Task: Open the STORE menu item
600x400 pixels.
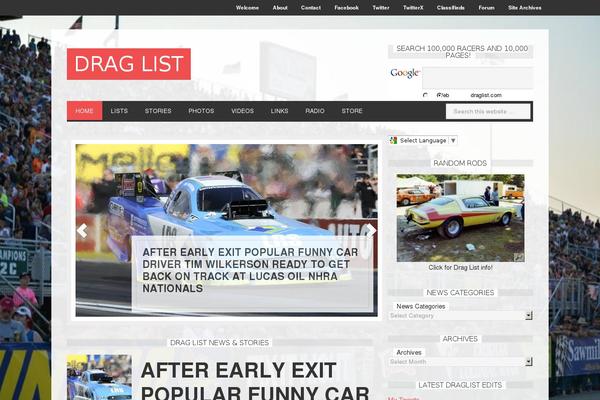Action: [x=352, y=111]
